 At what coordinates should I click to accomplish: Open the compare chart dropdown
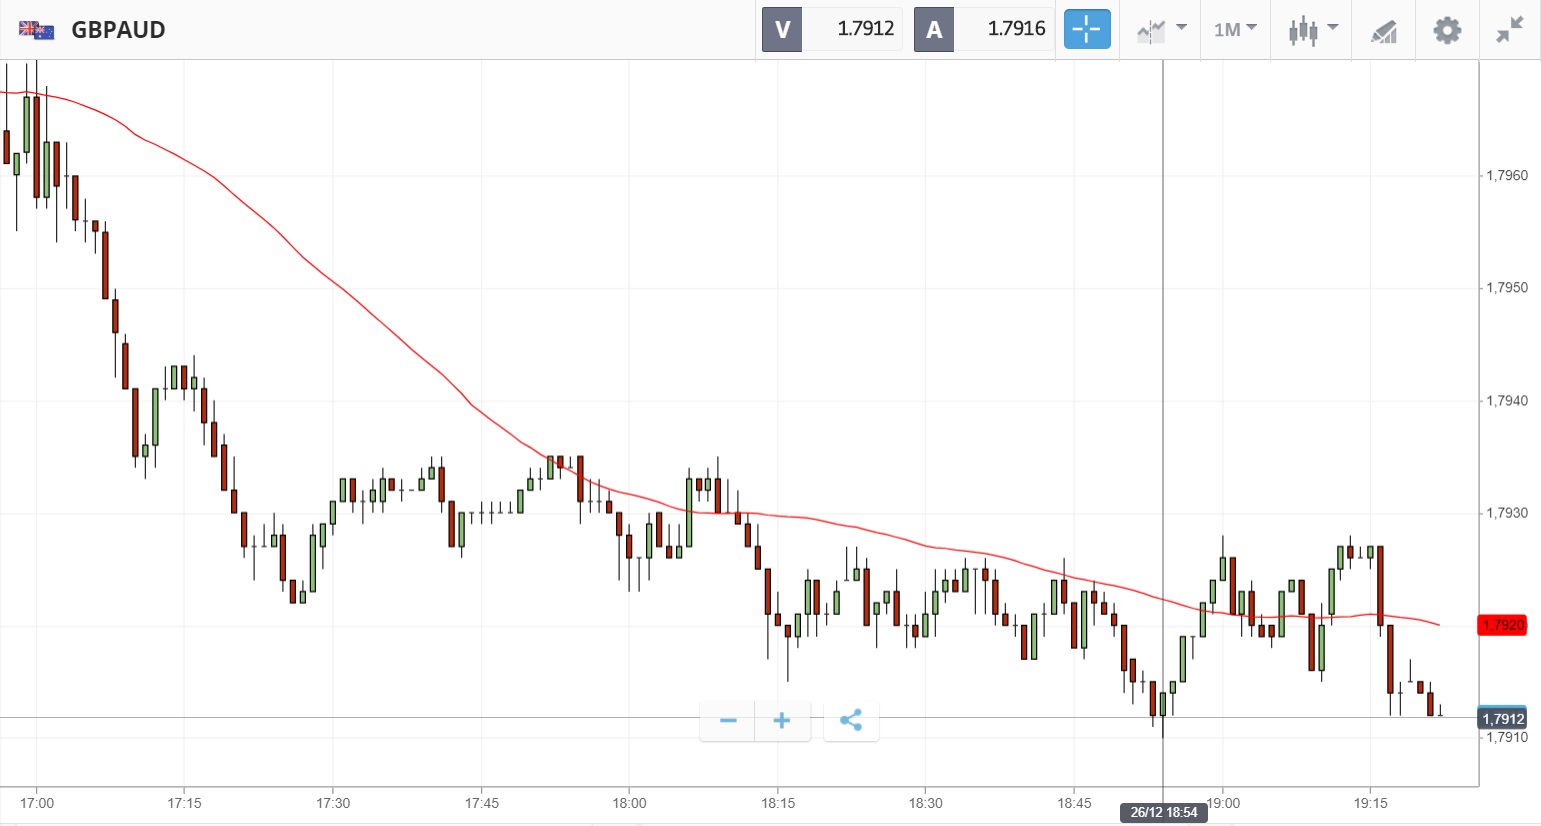(x=1161, y=29)
